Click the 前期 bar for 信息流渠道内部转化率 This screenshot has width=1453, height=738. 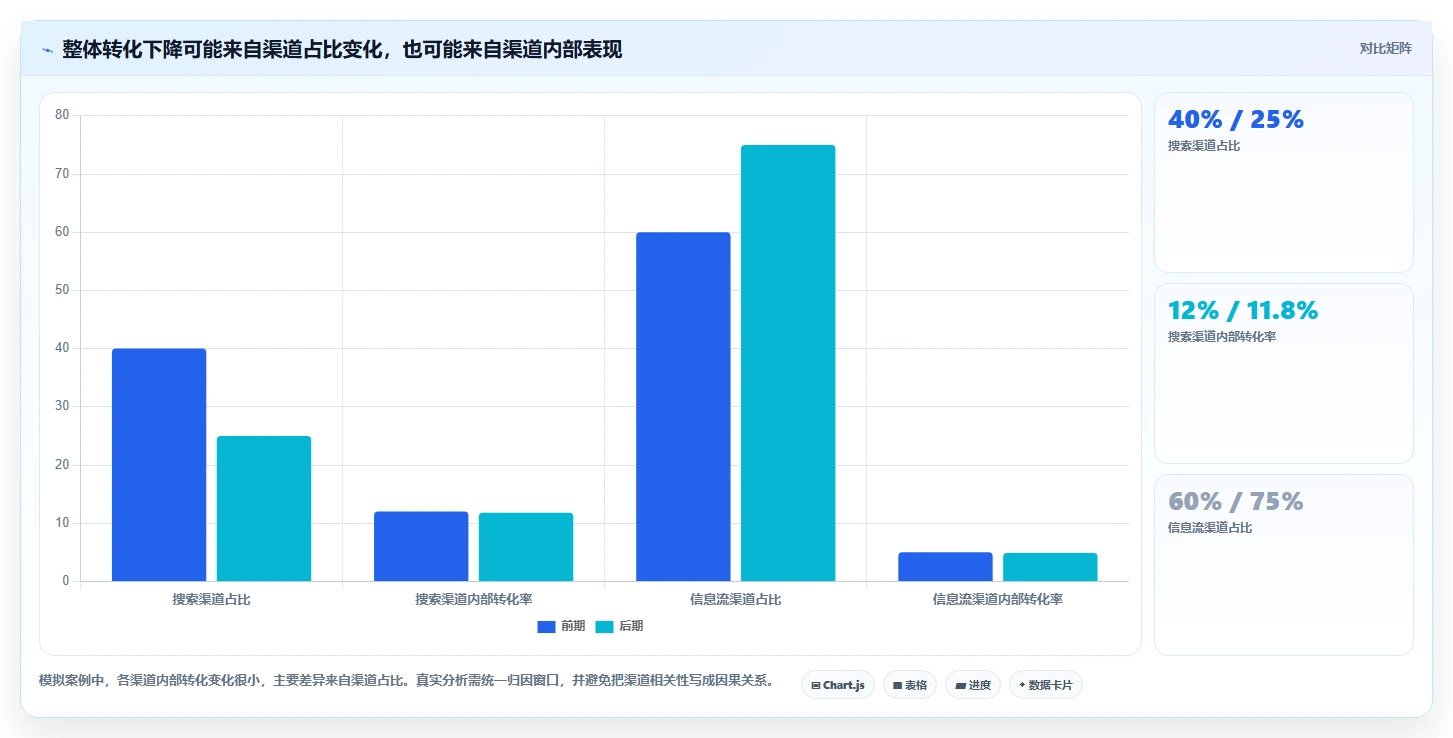pos(945,567)
